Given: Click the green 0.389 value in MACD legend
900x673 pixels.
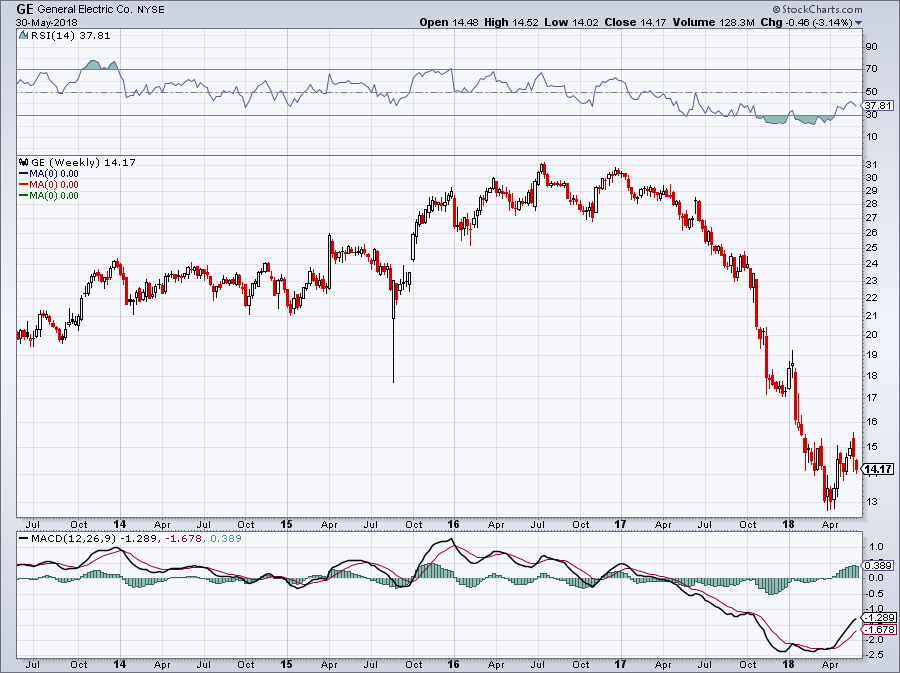Looking at the screenshot, I should pos(226,539).
